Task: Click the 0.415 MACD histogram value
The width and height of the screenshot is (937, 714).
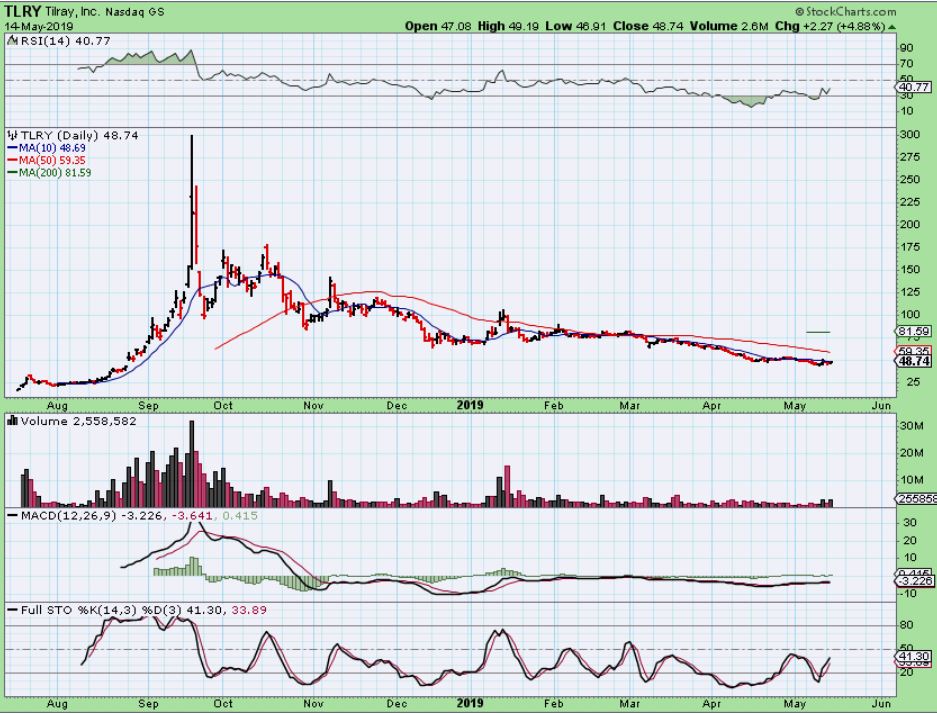Action: 240,515
